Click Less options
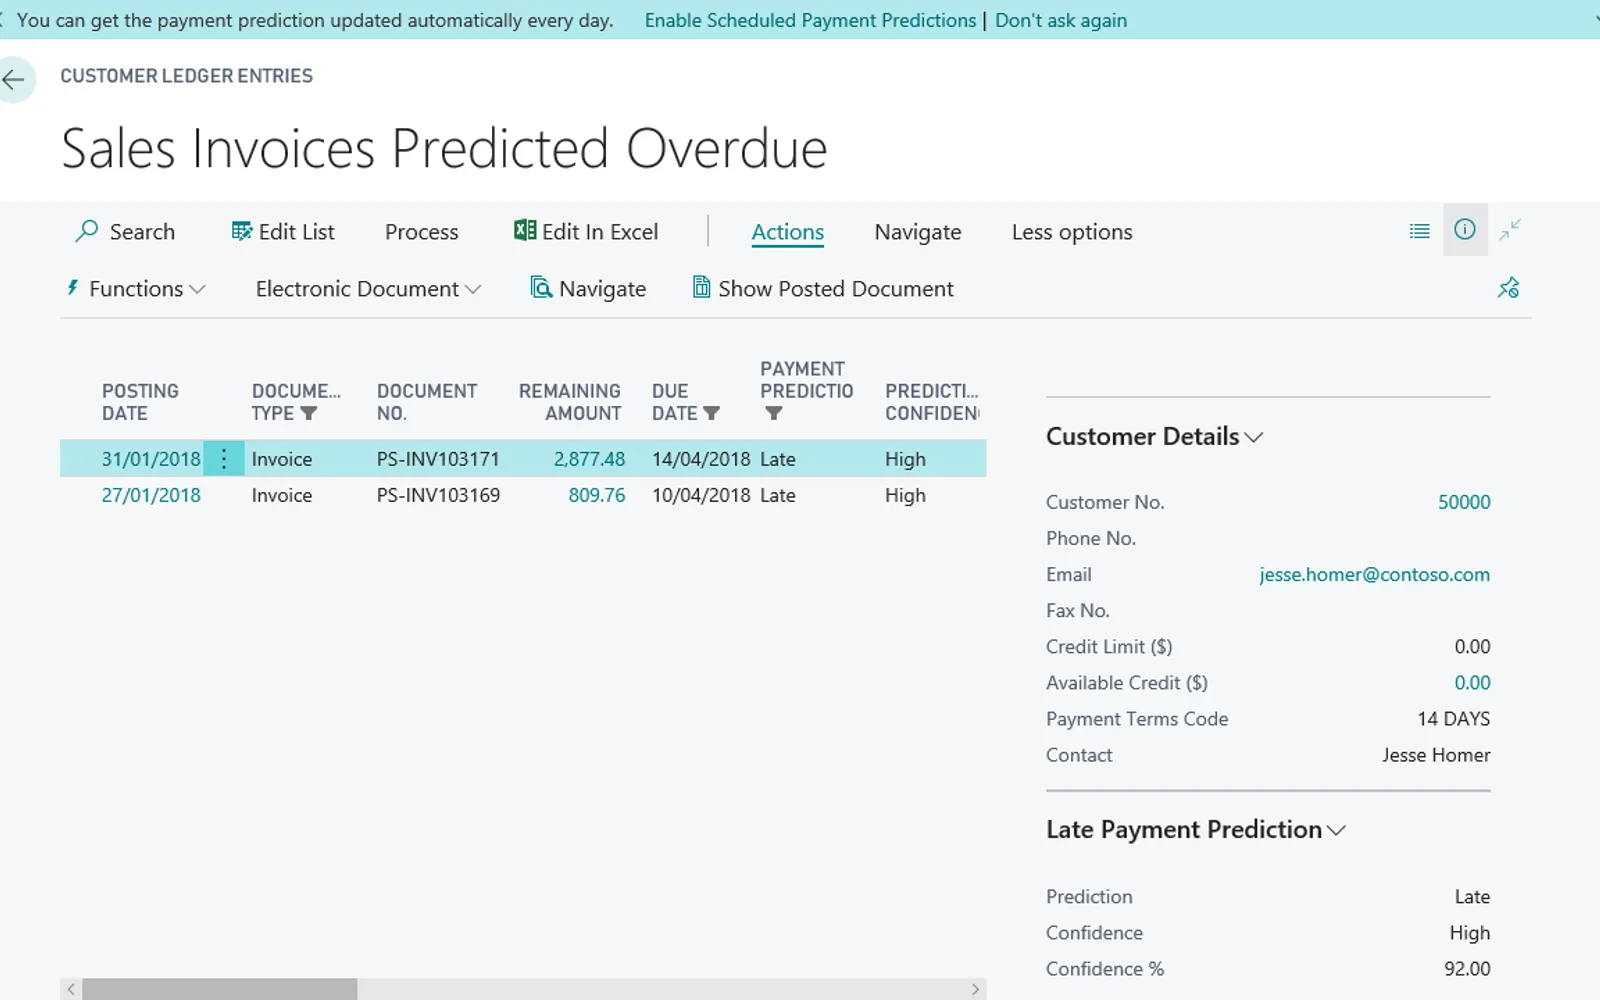1600x1000 pixels. coord(1072,232)
